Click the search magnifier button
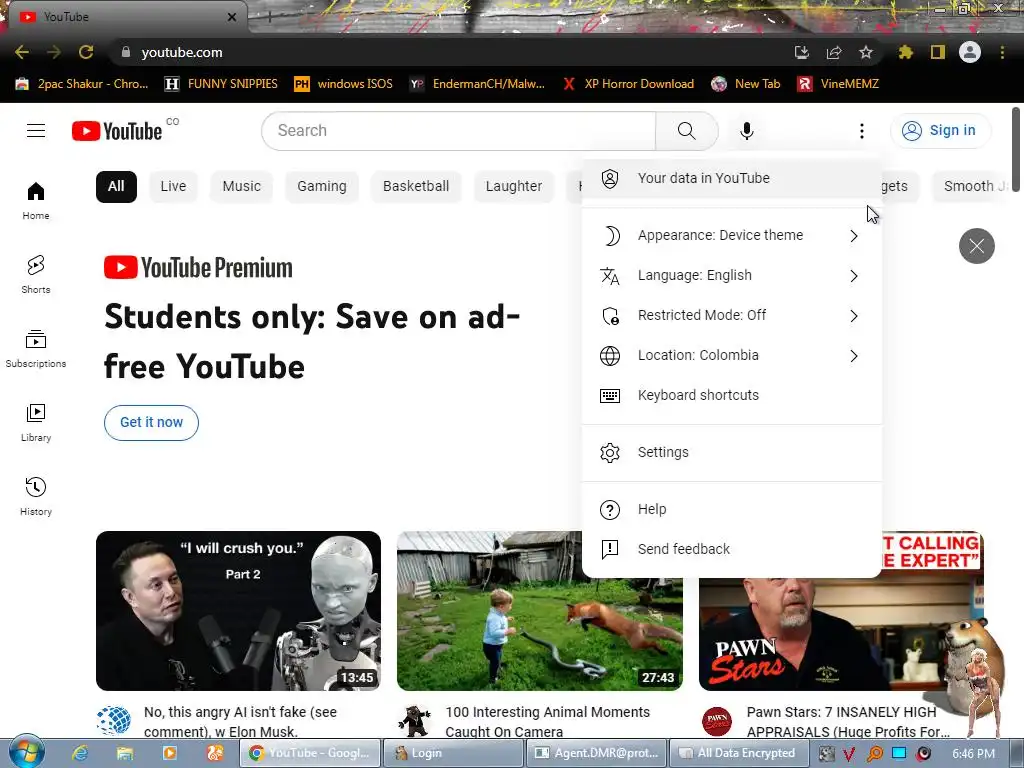1024x768 pixels. 686,131
